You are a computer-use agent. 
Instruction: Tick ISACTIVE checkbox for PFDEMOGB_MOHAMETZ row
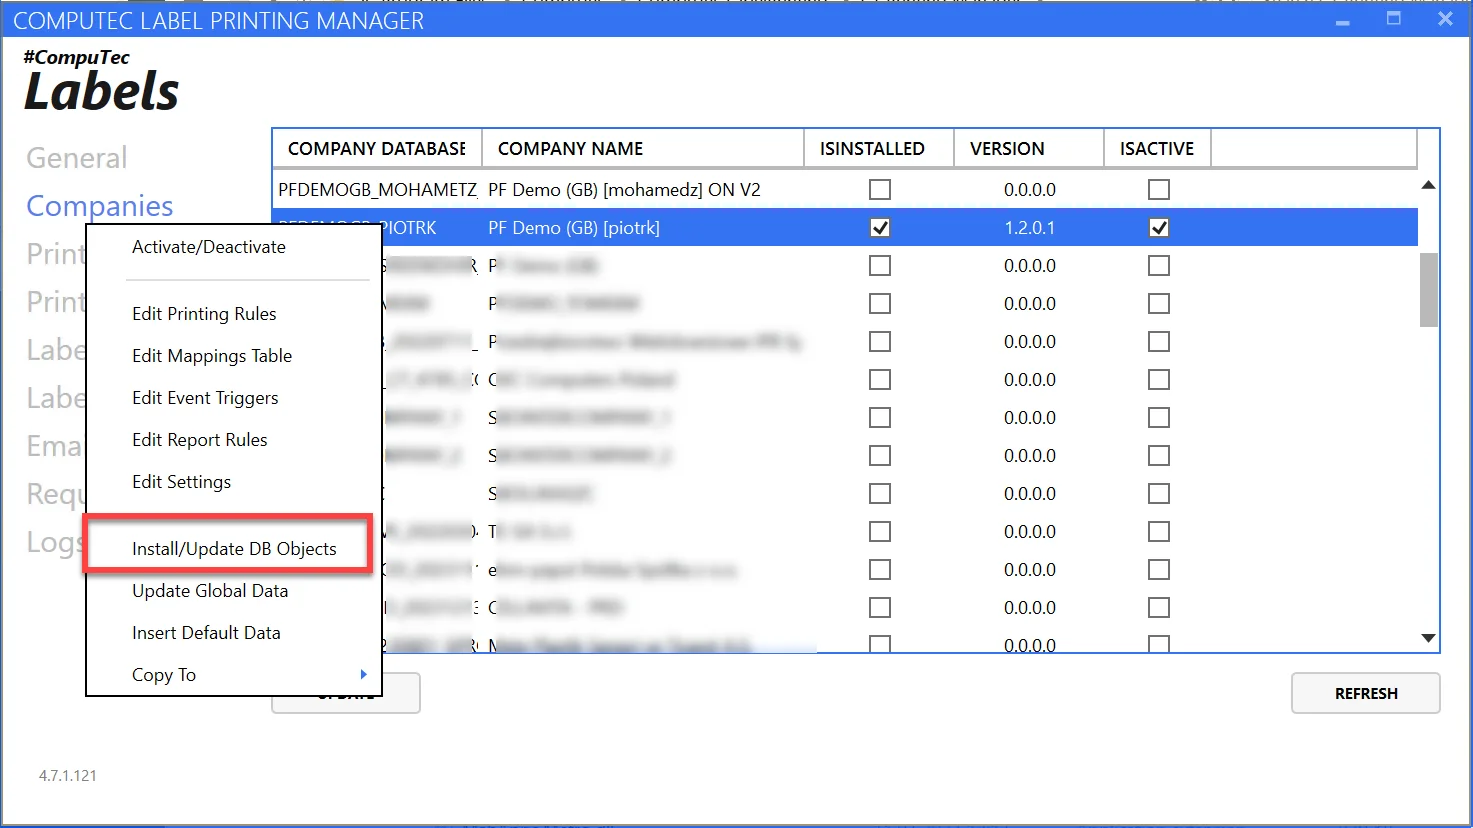[1158, 190]
